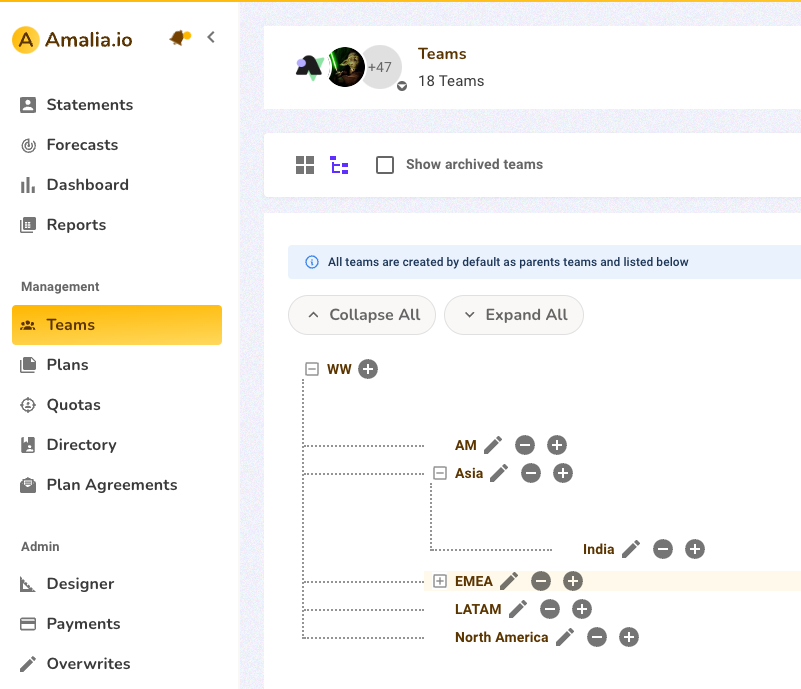Screen dimensions: 801x689
Task: Add a child team to Asia
Action: (563, 473)
